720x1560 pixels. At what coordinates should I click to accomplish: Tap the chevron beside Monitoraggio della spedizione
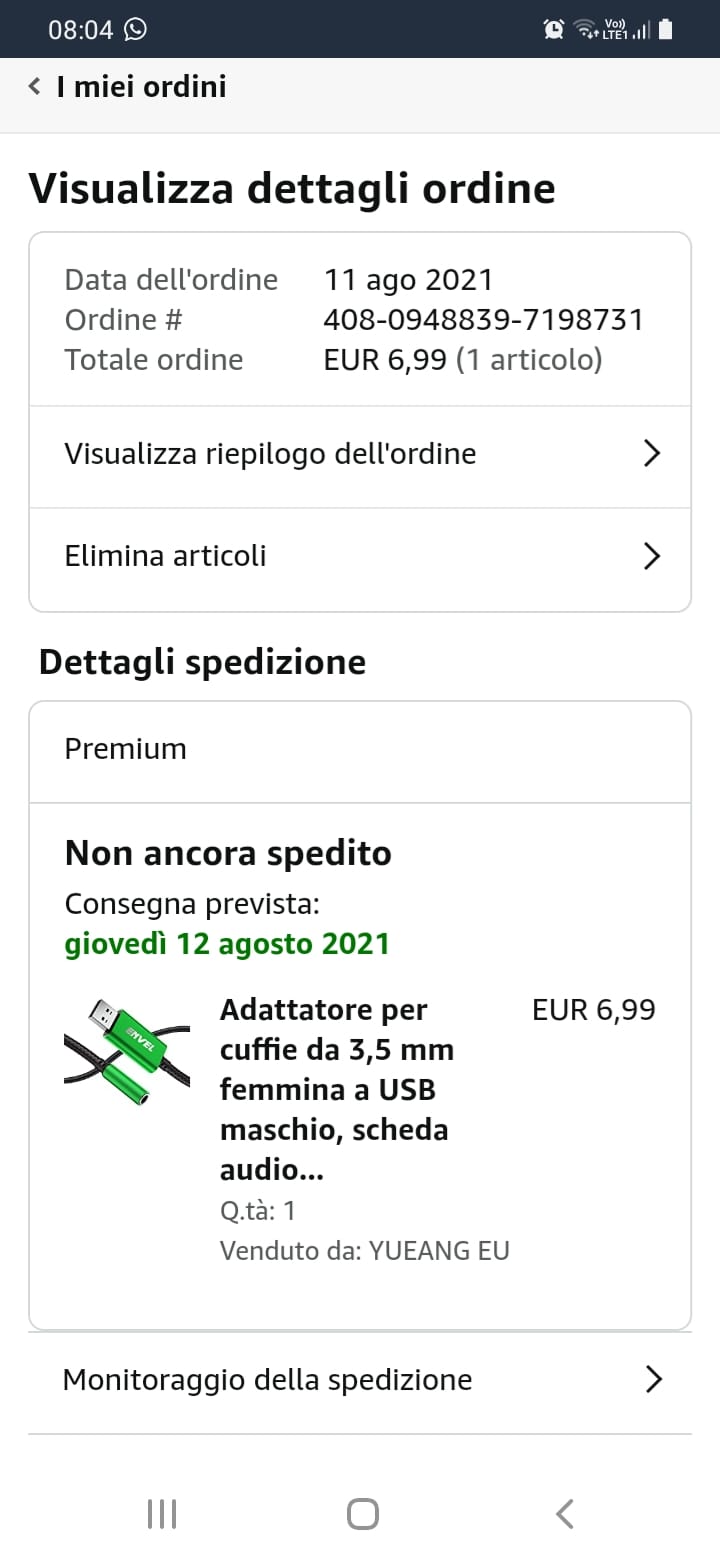tap(653, 1380)
